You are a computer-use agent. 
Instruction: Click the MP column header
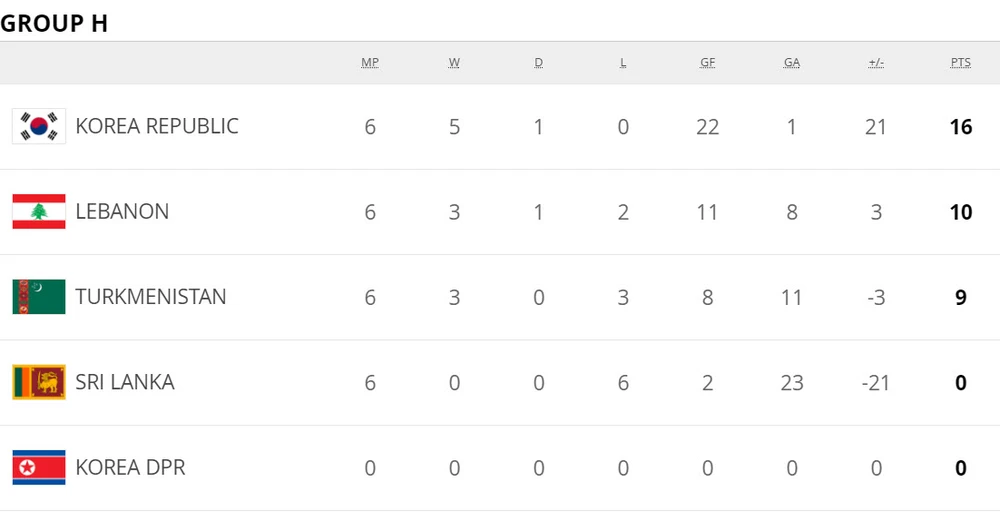point(370,63)
